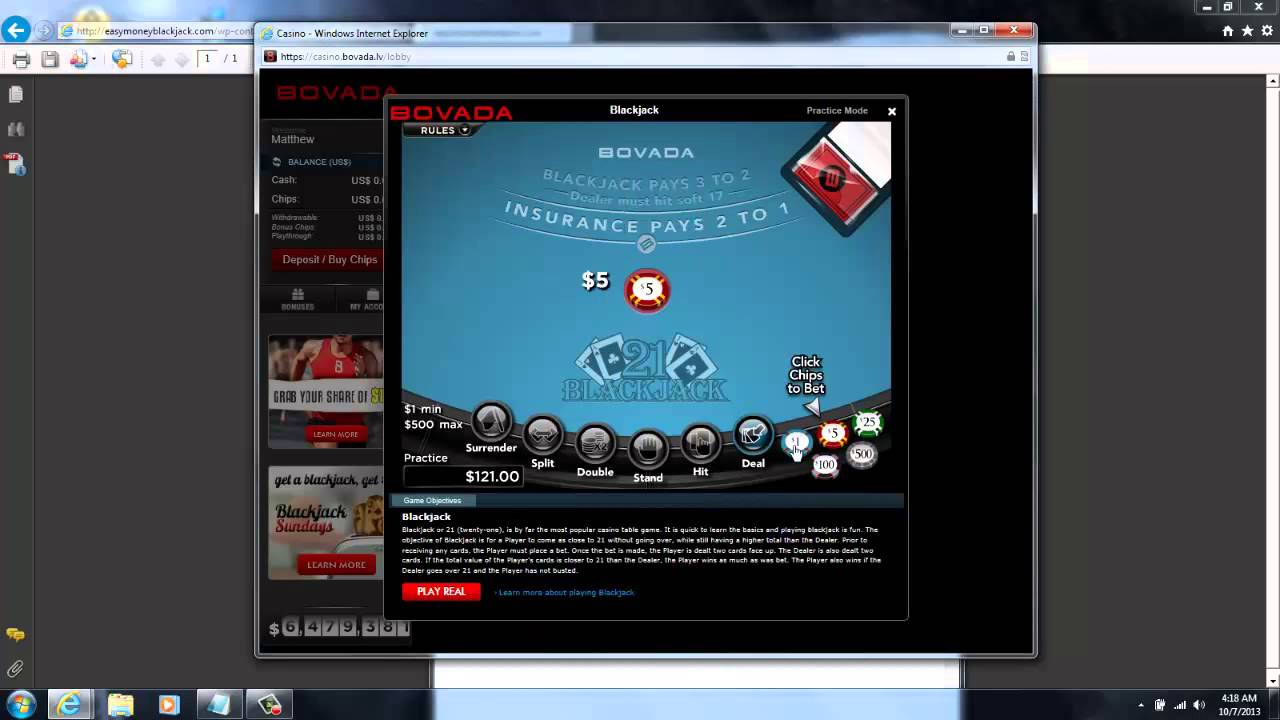Click the Save icon in the PDF toolbar
The width and height of the screenshot is (1280, 720).
click(50, 60)
